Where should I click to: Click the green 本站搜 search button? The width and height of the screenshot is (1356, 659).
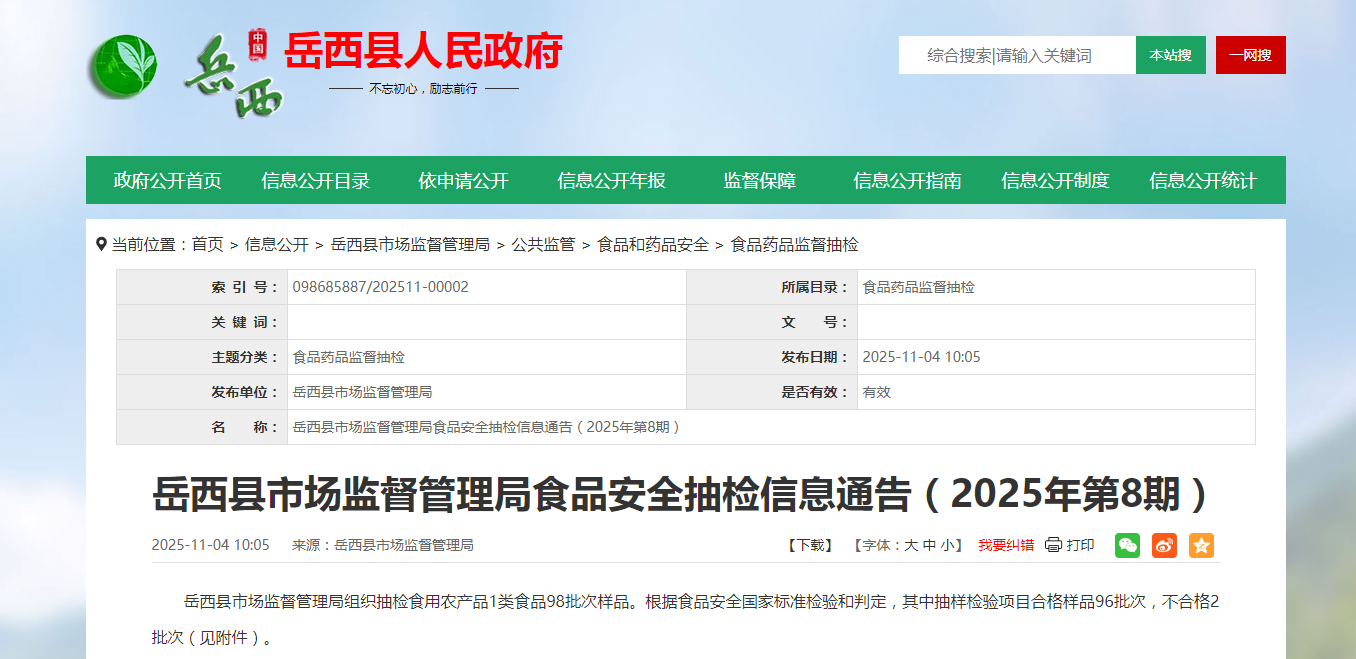(1170, 55)
